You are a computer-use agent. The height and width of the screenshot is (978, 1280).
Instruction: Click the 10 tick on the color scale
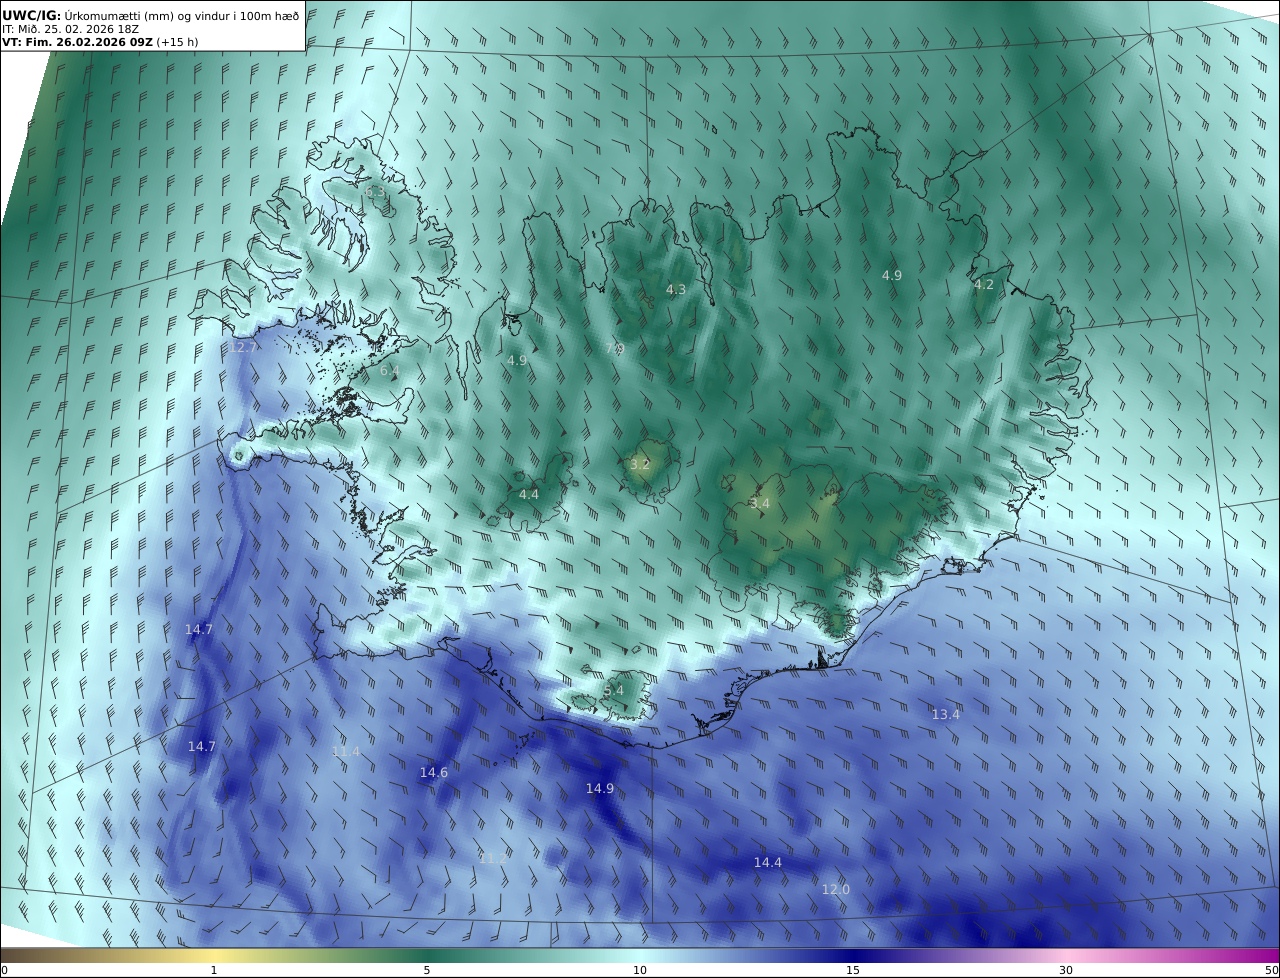pyautogui.click(x=640, y=971)
